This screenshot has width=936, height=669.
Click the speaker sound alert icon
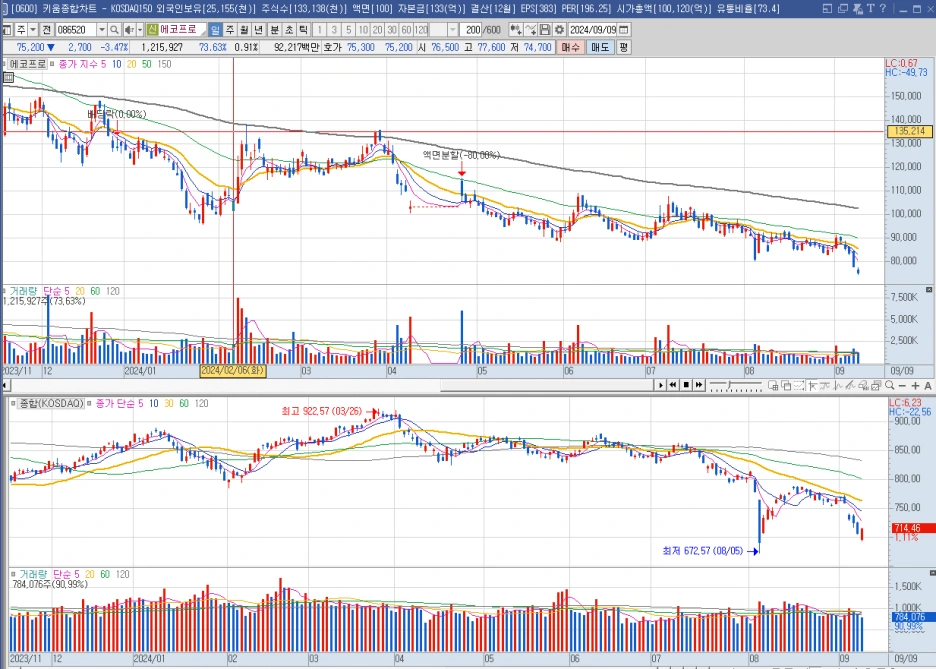click(x=128, y=29)
